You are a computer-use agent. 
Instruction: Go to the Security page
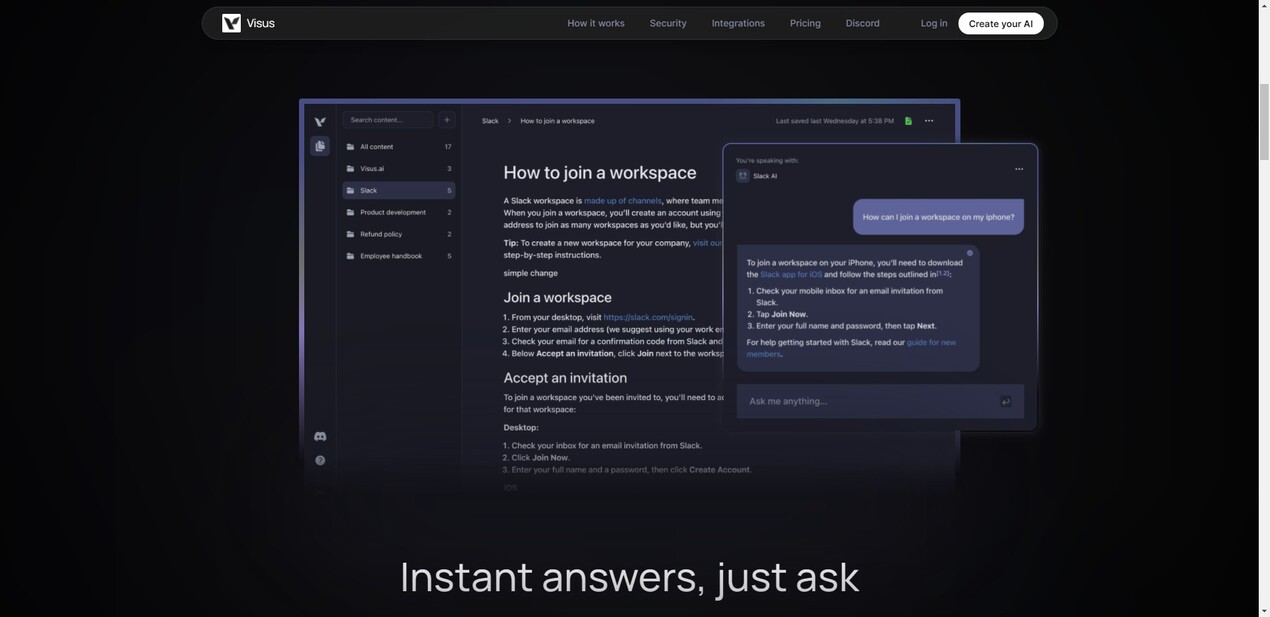tap(668, 23)
